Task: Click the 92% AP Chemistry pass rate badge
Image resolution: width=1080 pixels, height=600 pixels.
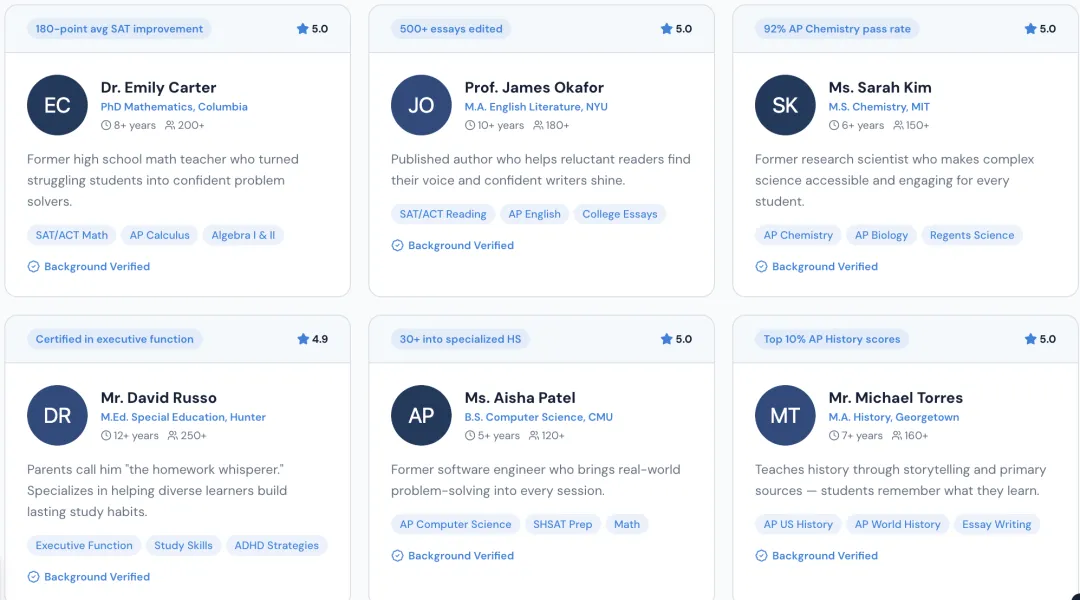Action: (837, 29)
